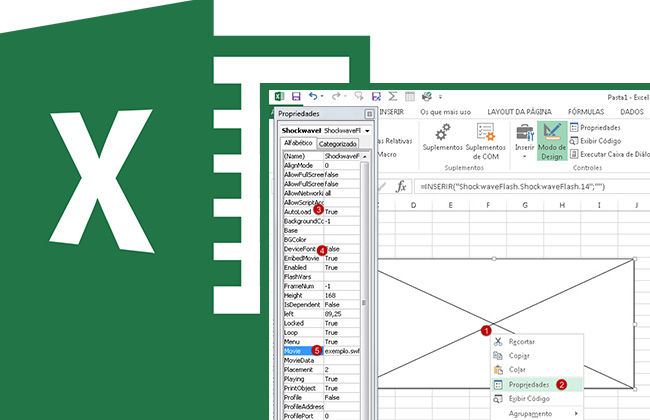Close the Propriedades window
This screenshot has height=420, width=650.
(369, 114)
